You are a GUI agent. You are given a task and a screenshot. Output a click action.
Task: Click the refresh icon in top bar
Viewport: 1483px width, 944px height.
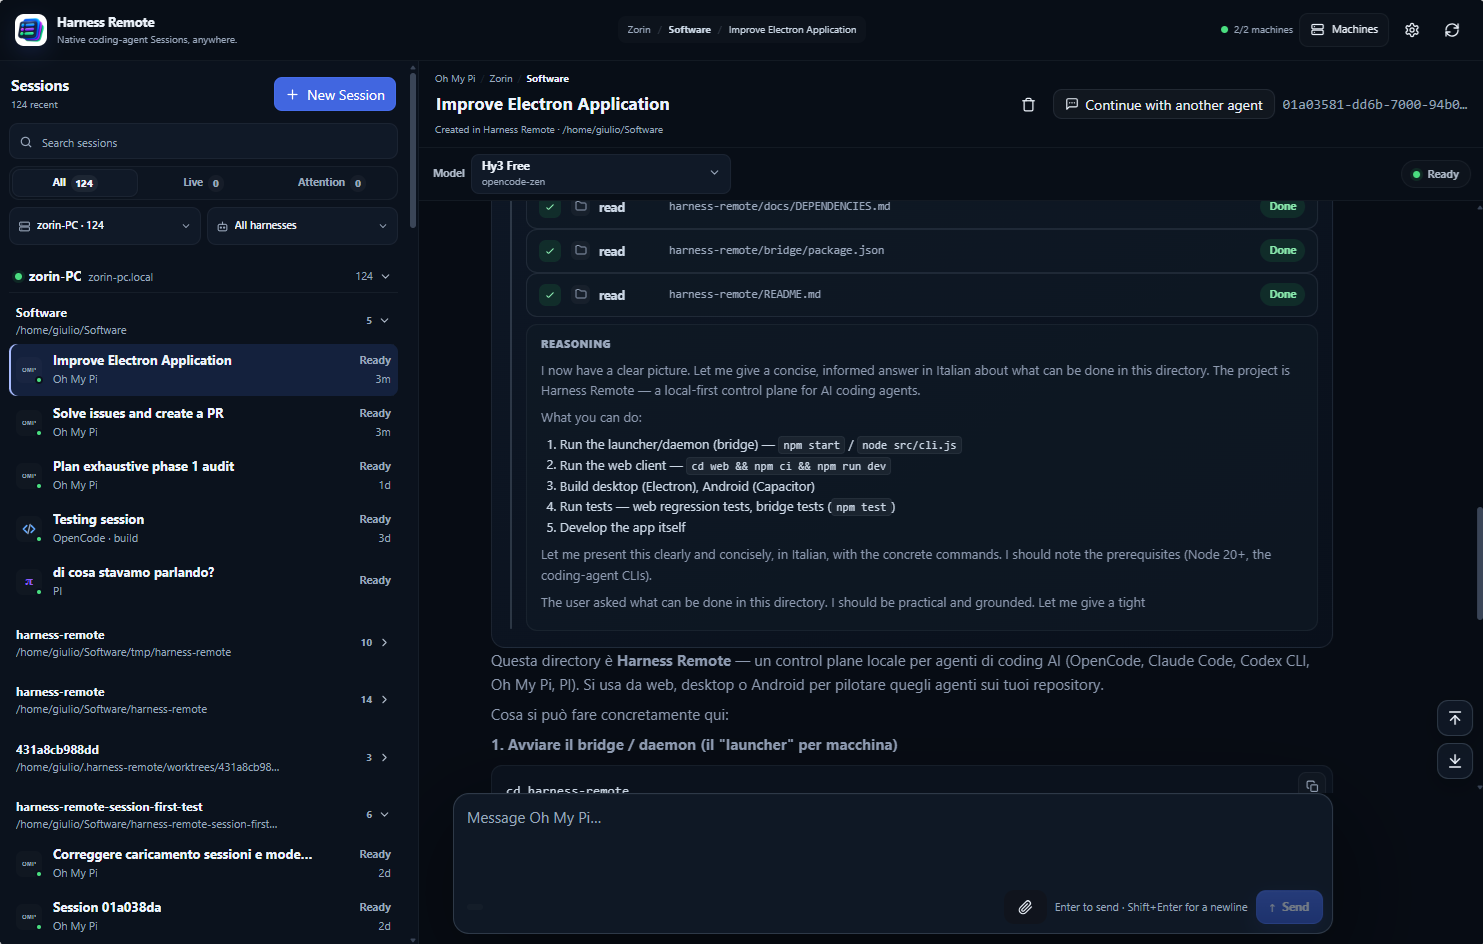point(1452,30)
